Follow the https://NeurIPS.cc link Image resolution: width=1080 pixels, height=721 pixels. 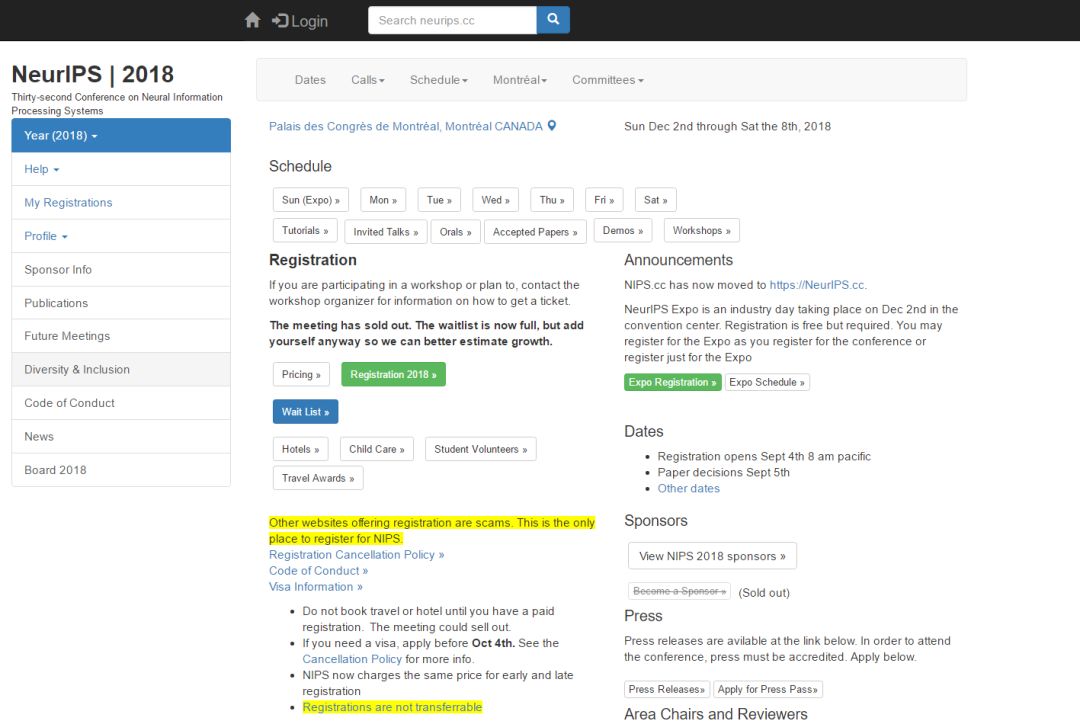click(817, 285)
